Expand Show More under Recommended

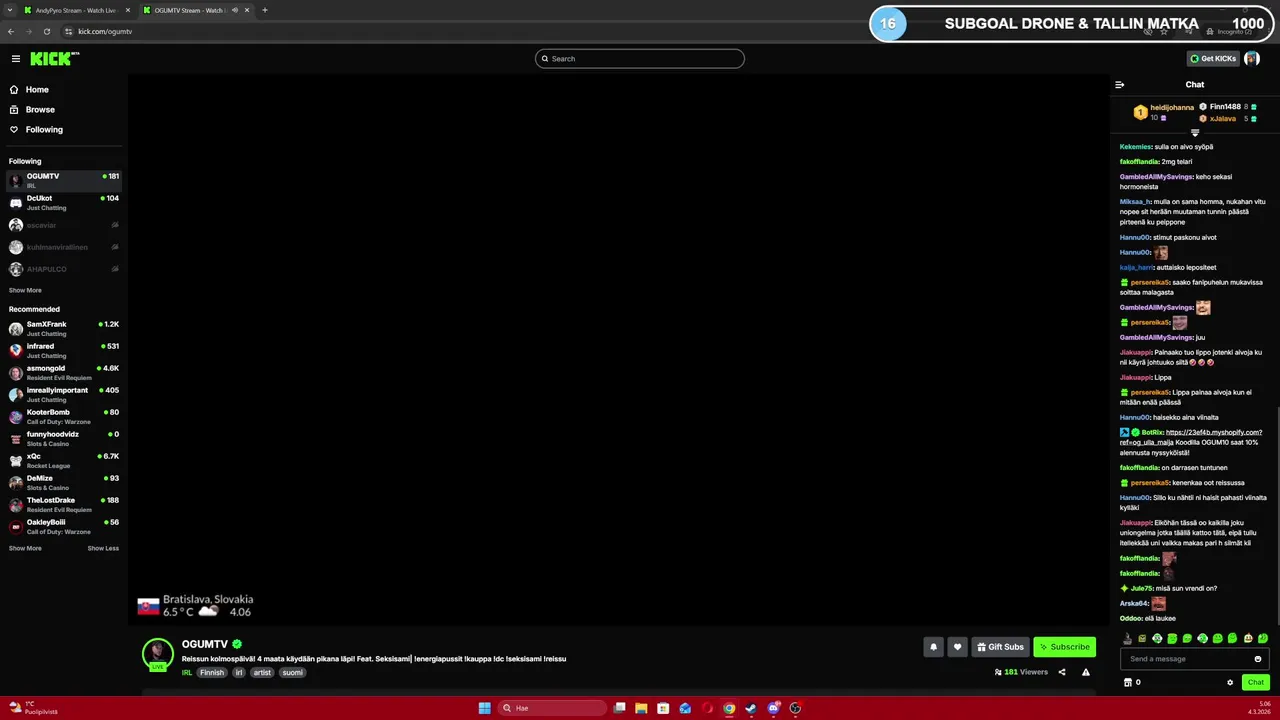pyautogui.click(x=25, y=548)
